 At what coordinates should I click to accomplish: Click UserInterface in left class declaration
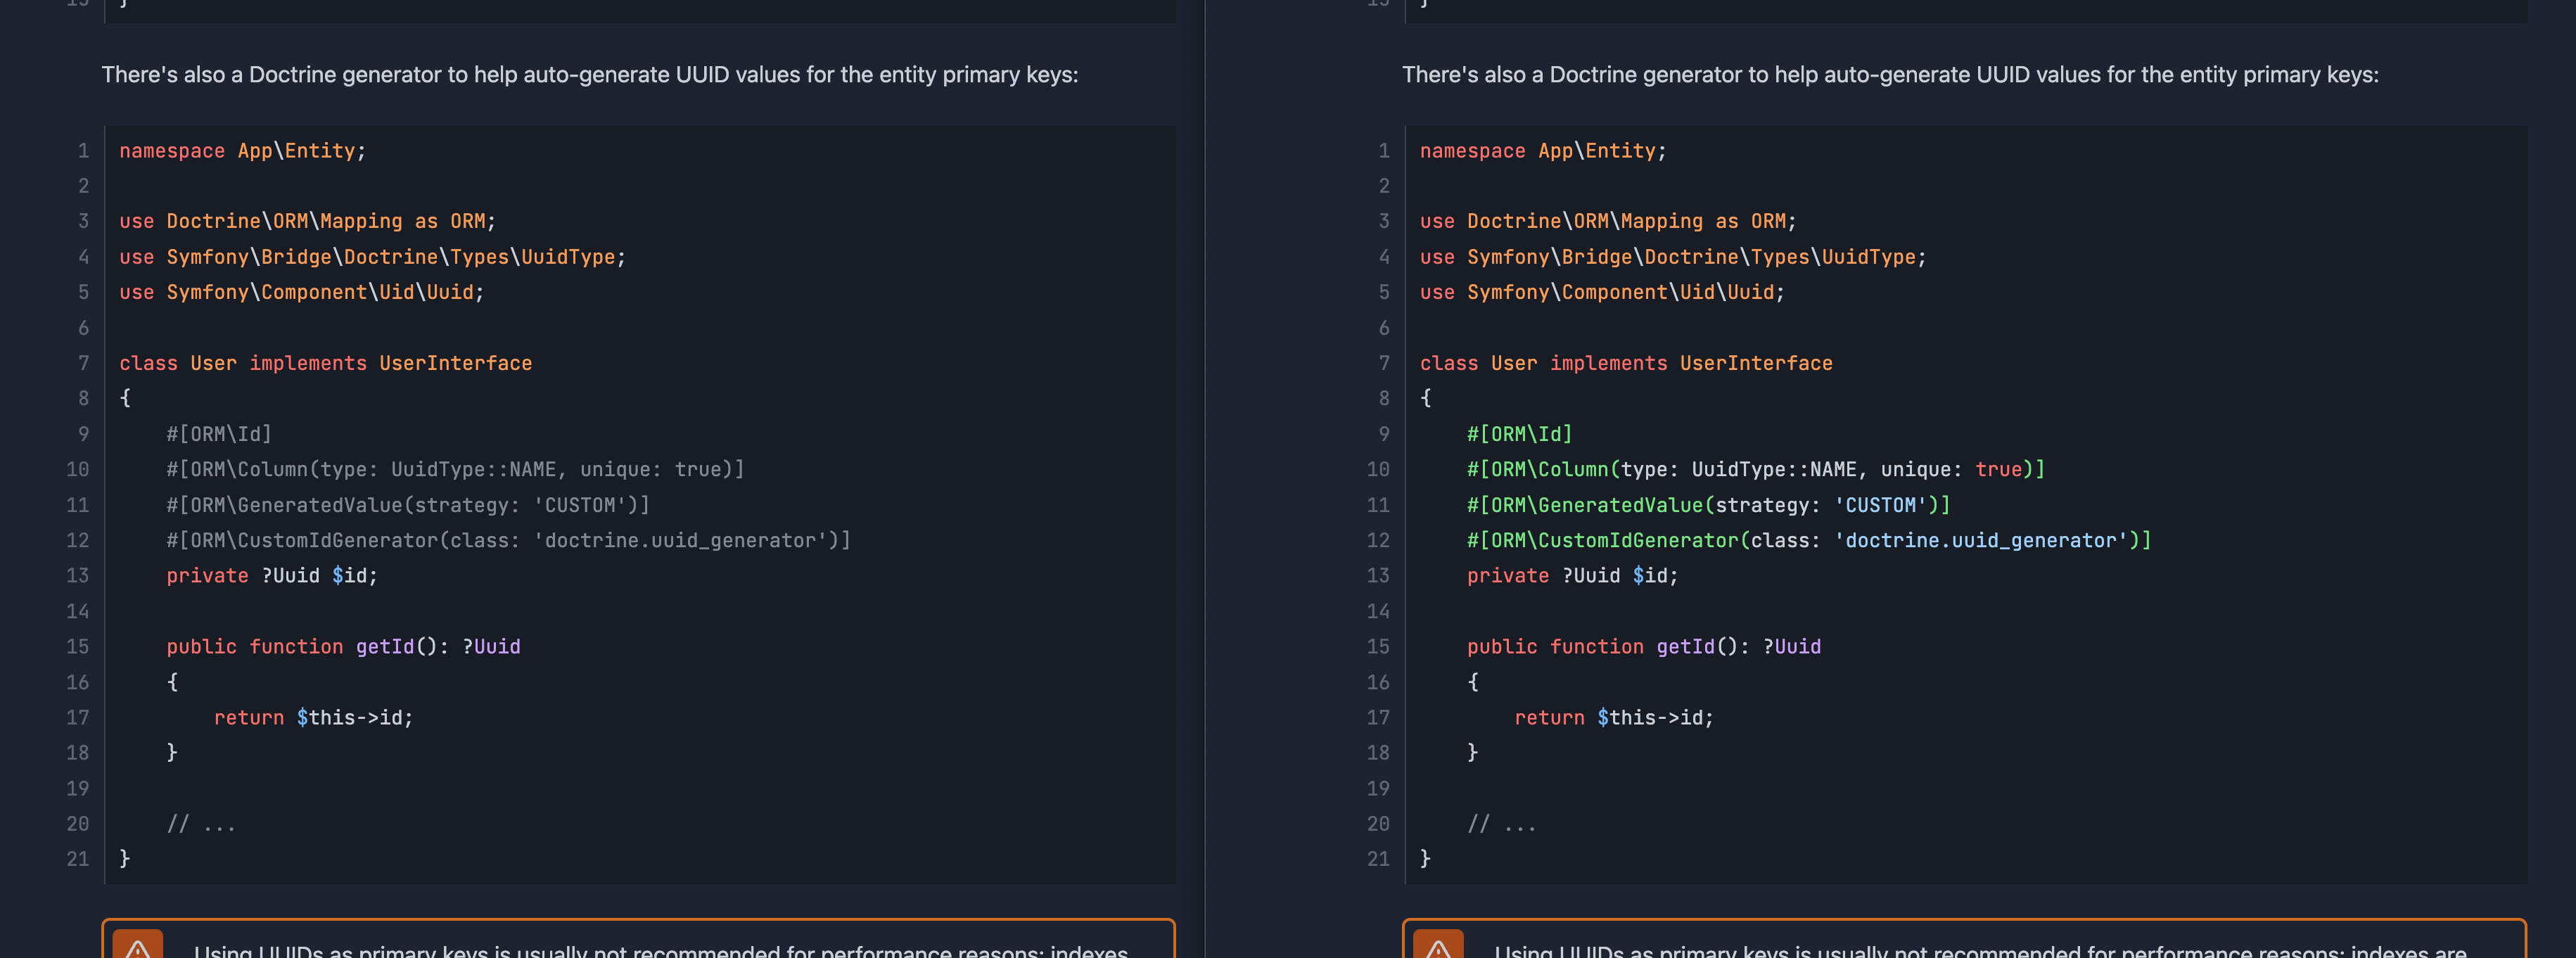(455, 363)
